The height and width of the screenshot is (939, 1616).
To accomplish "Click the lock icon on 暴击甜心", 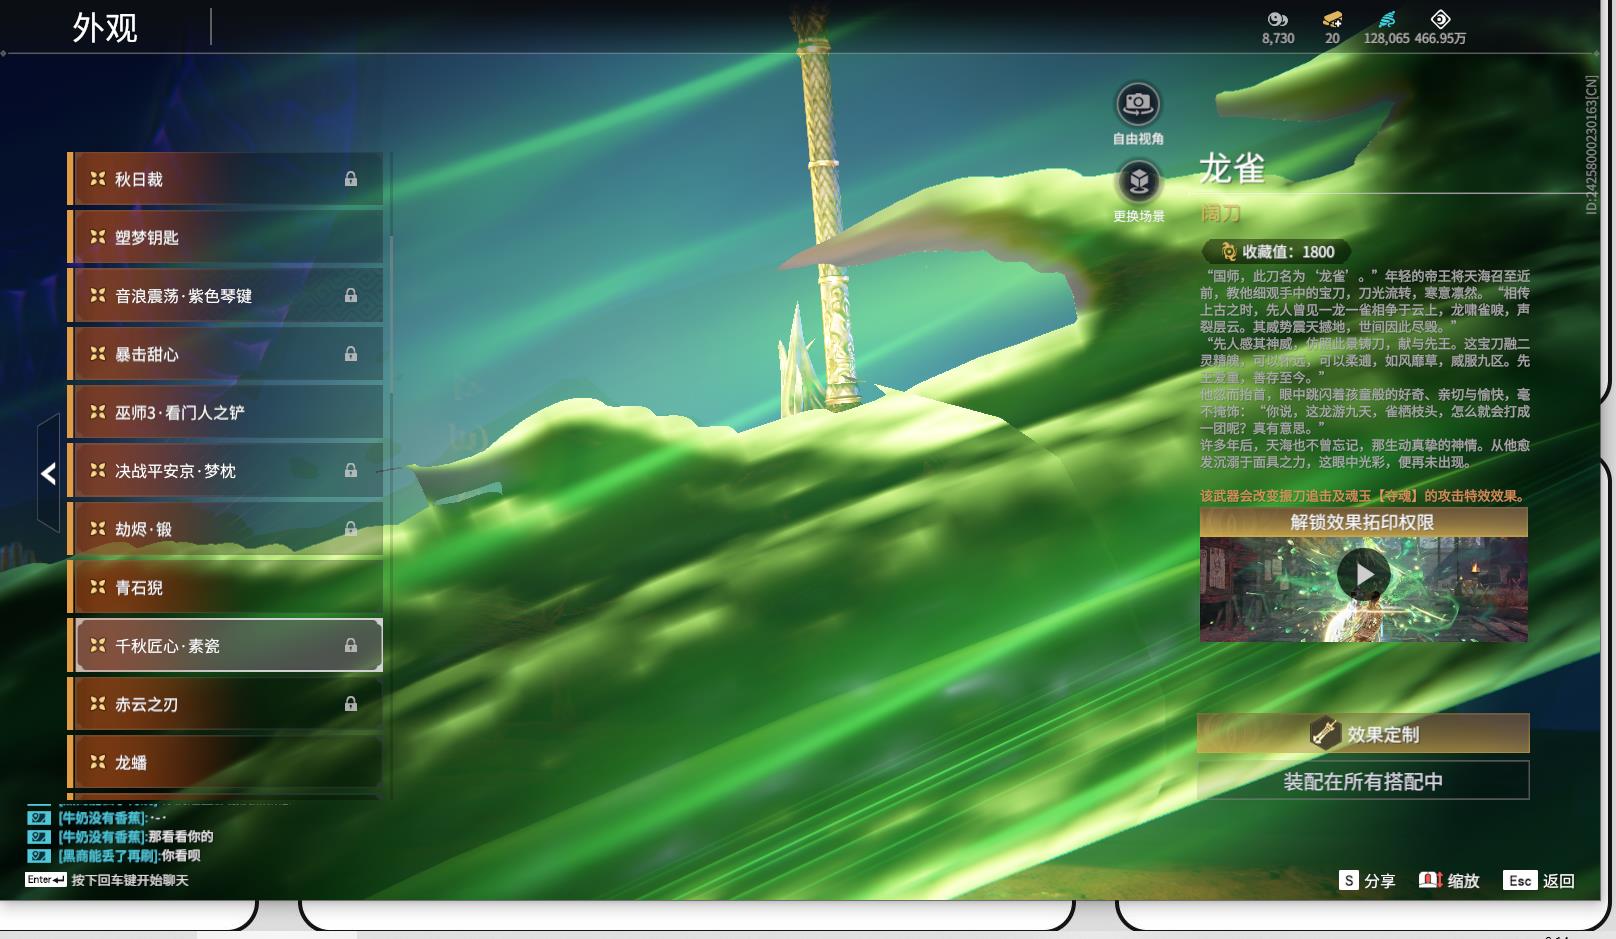I will coord(351,354).
